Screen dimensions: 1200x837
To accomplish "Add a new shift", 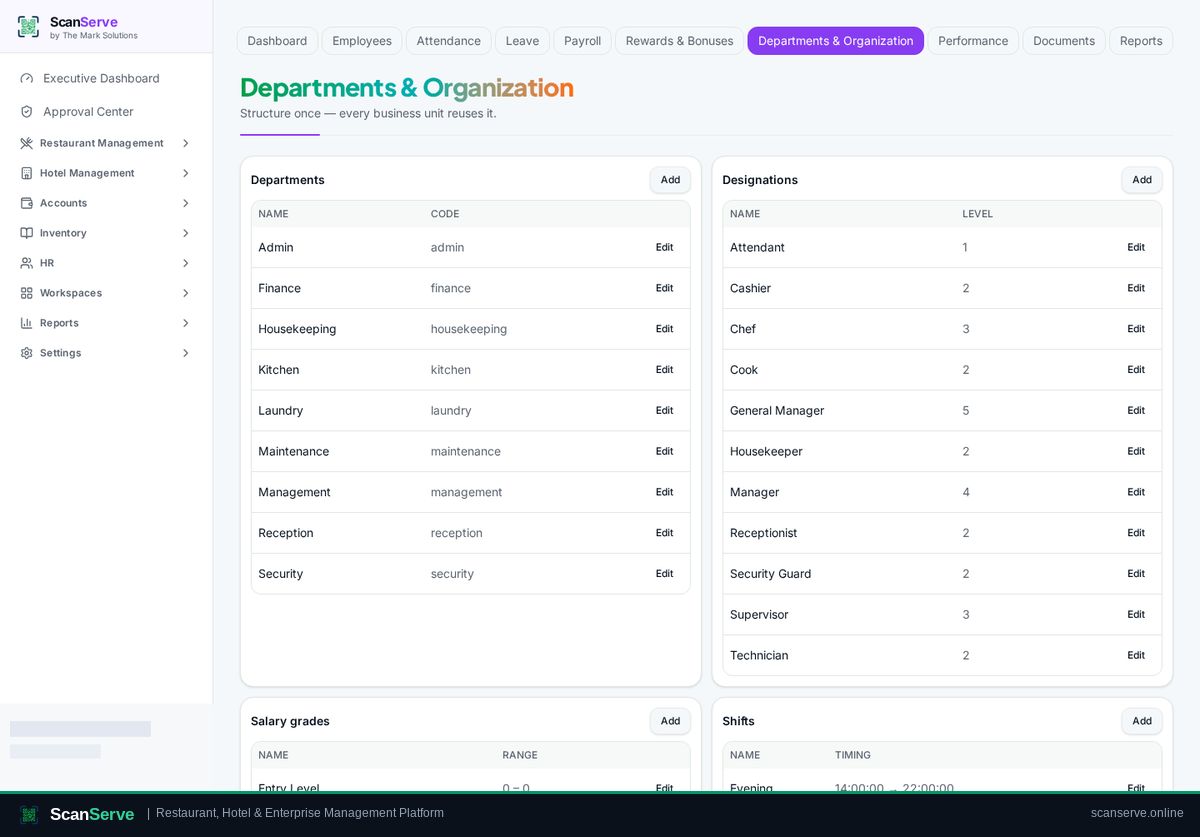I will tap(1141, 721).
